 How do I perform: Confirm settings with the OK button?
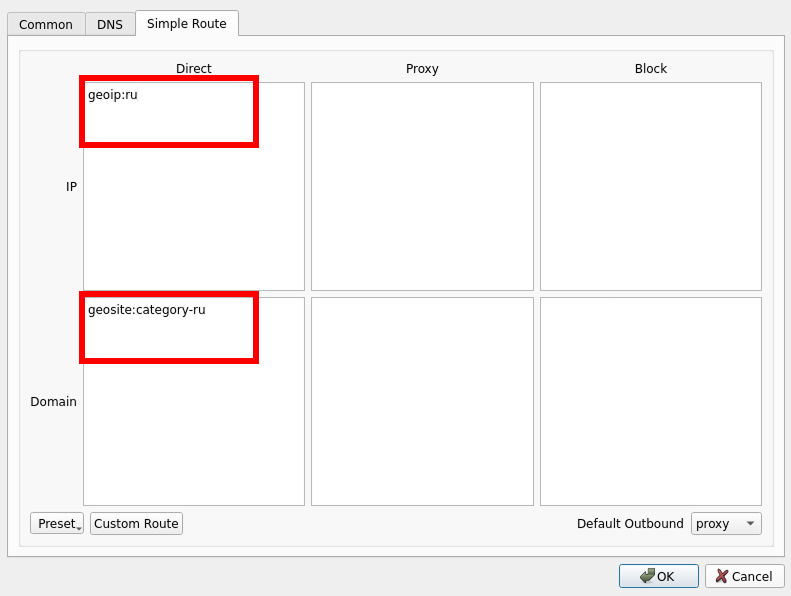658,576
